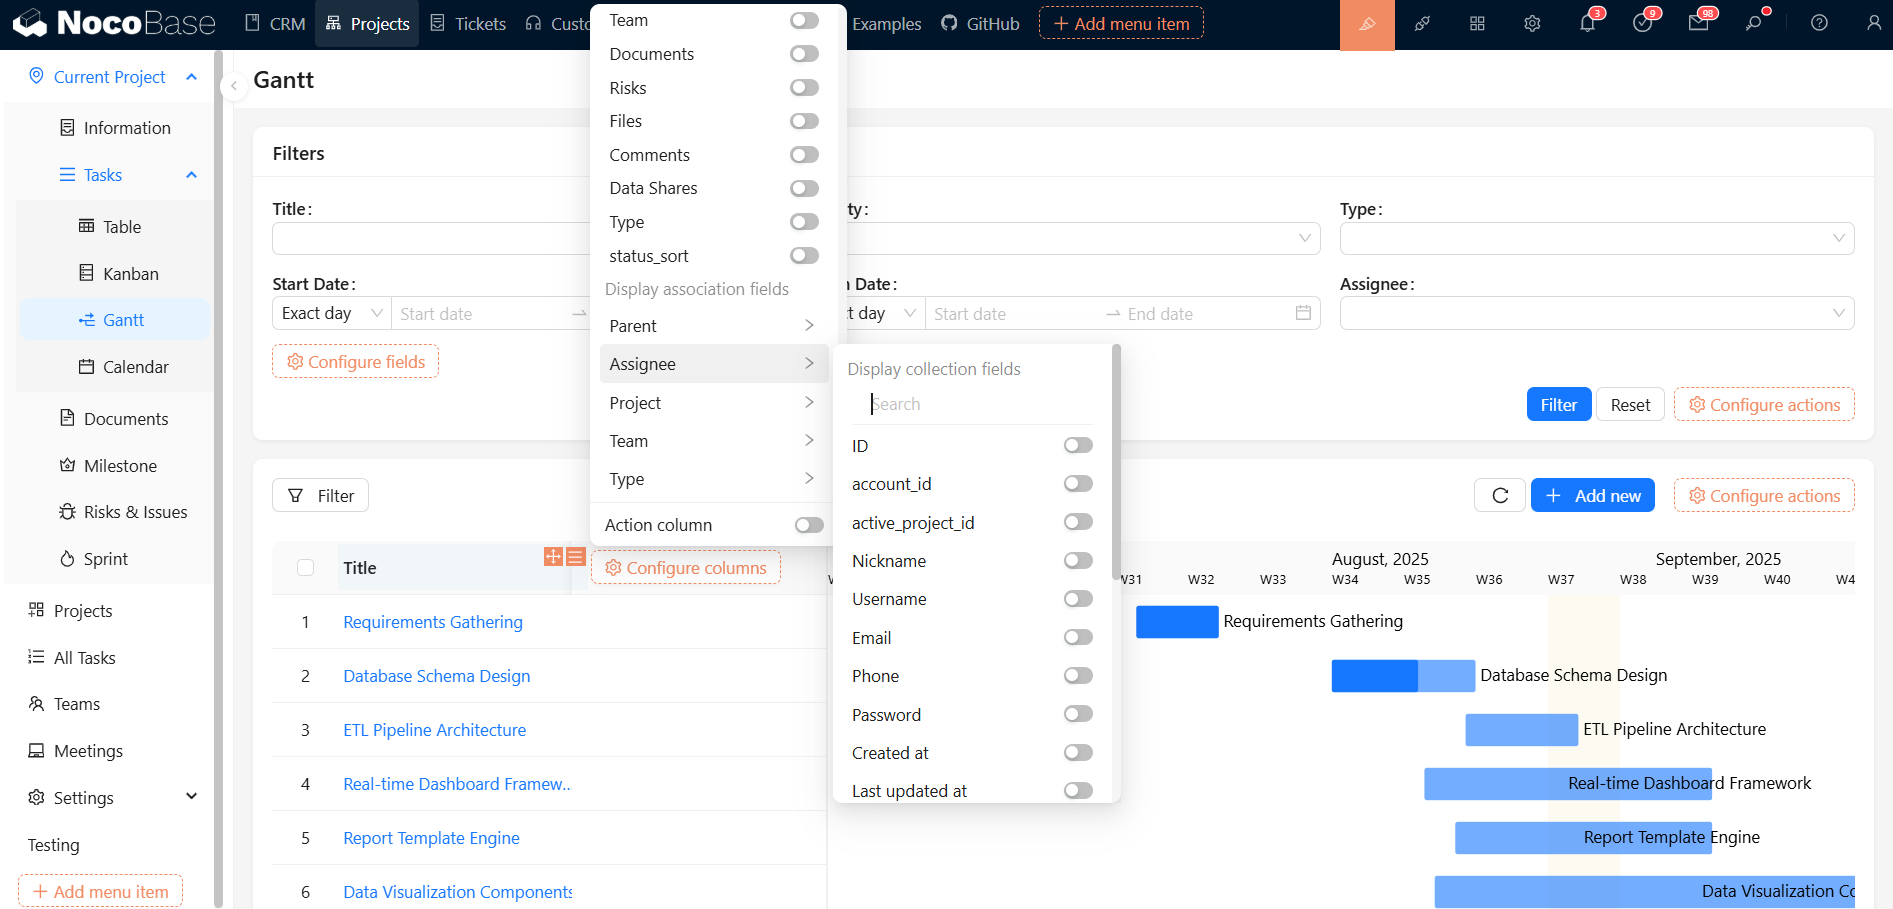Click the notifications bell icon
The width and height of the screenshot is (1893, 909).
[1587, 23]
